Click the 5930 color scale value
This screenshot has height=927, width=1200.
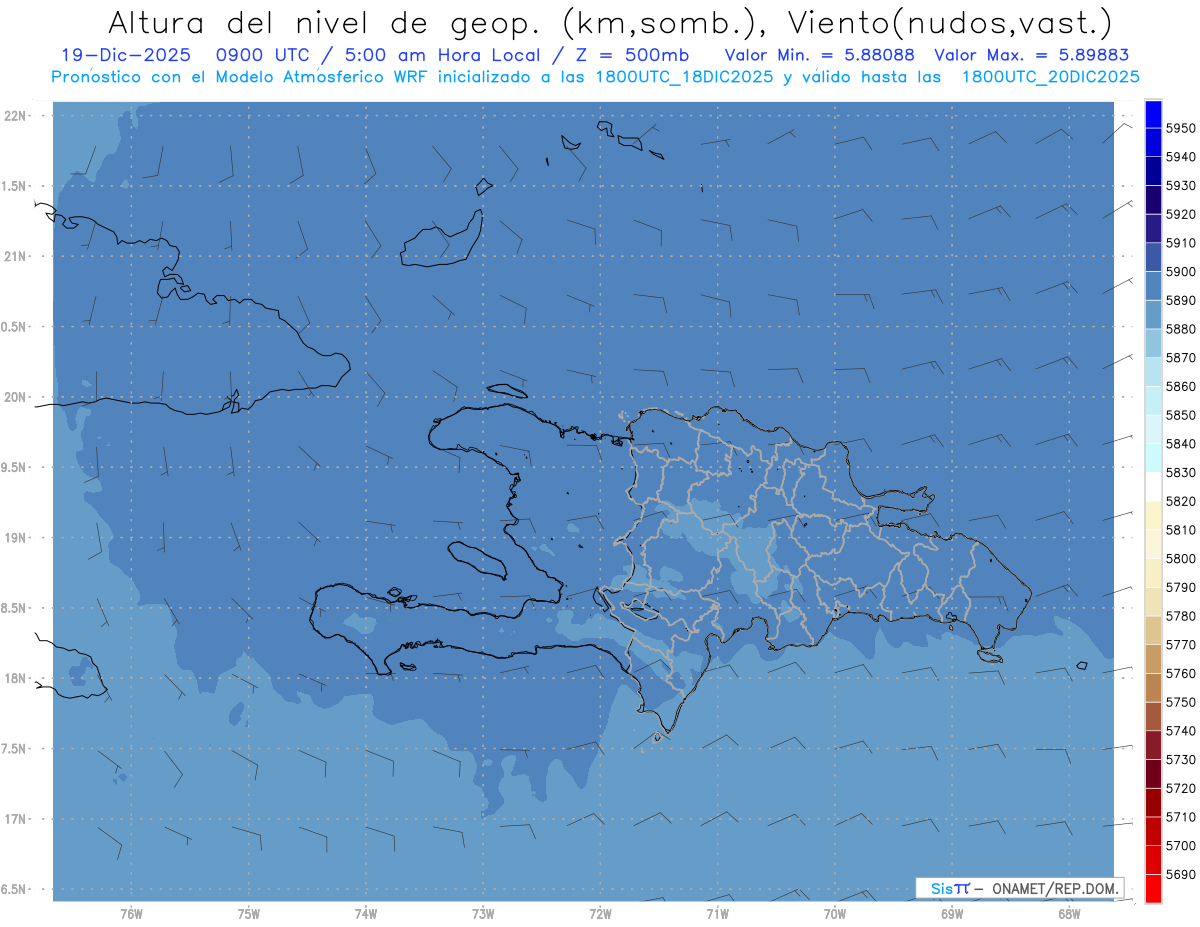click(1181, 186)
